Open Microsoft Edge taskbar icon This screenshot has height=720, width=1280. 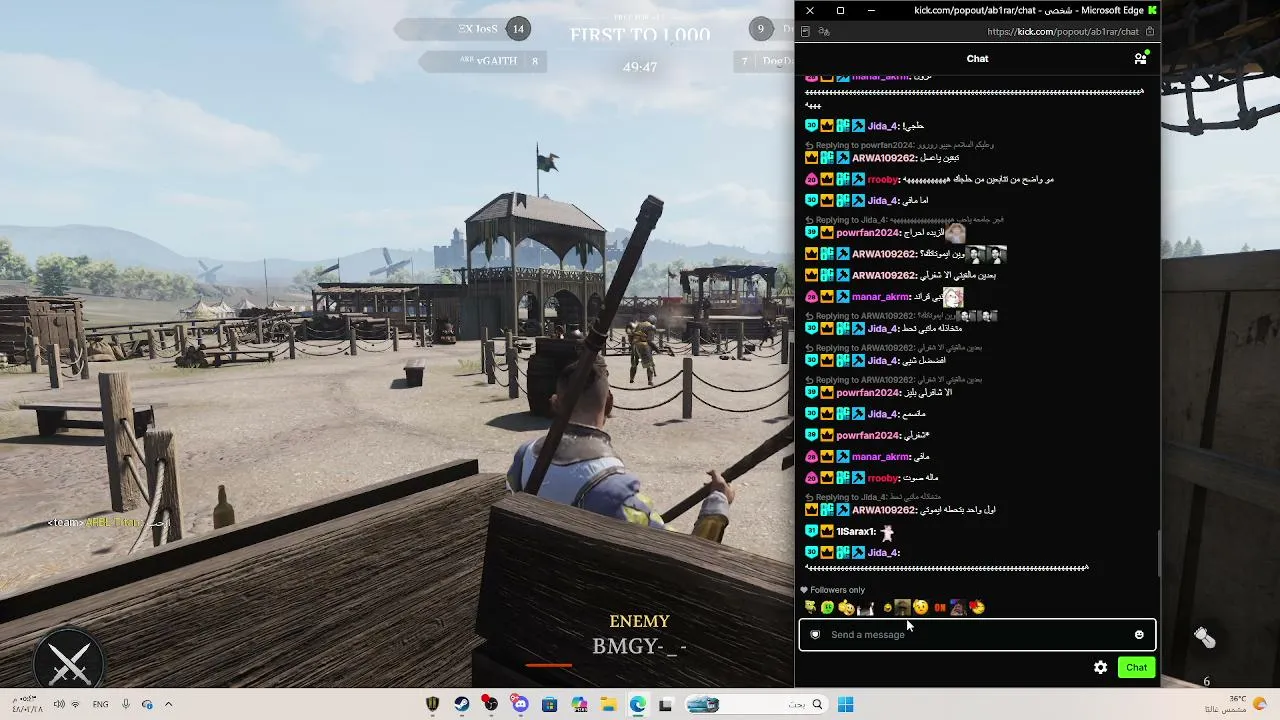(x=637, y=705)
